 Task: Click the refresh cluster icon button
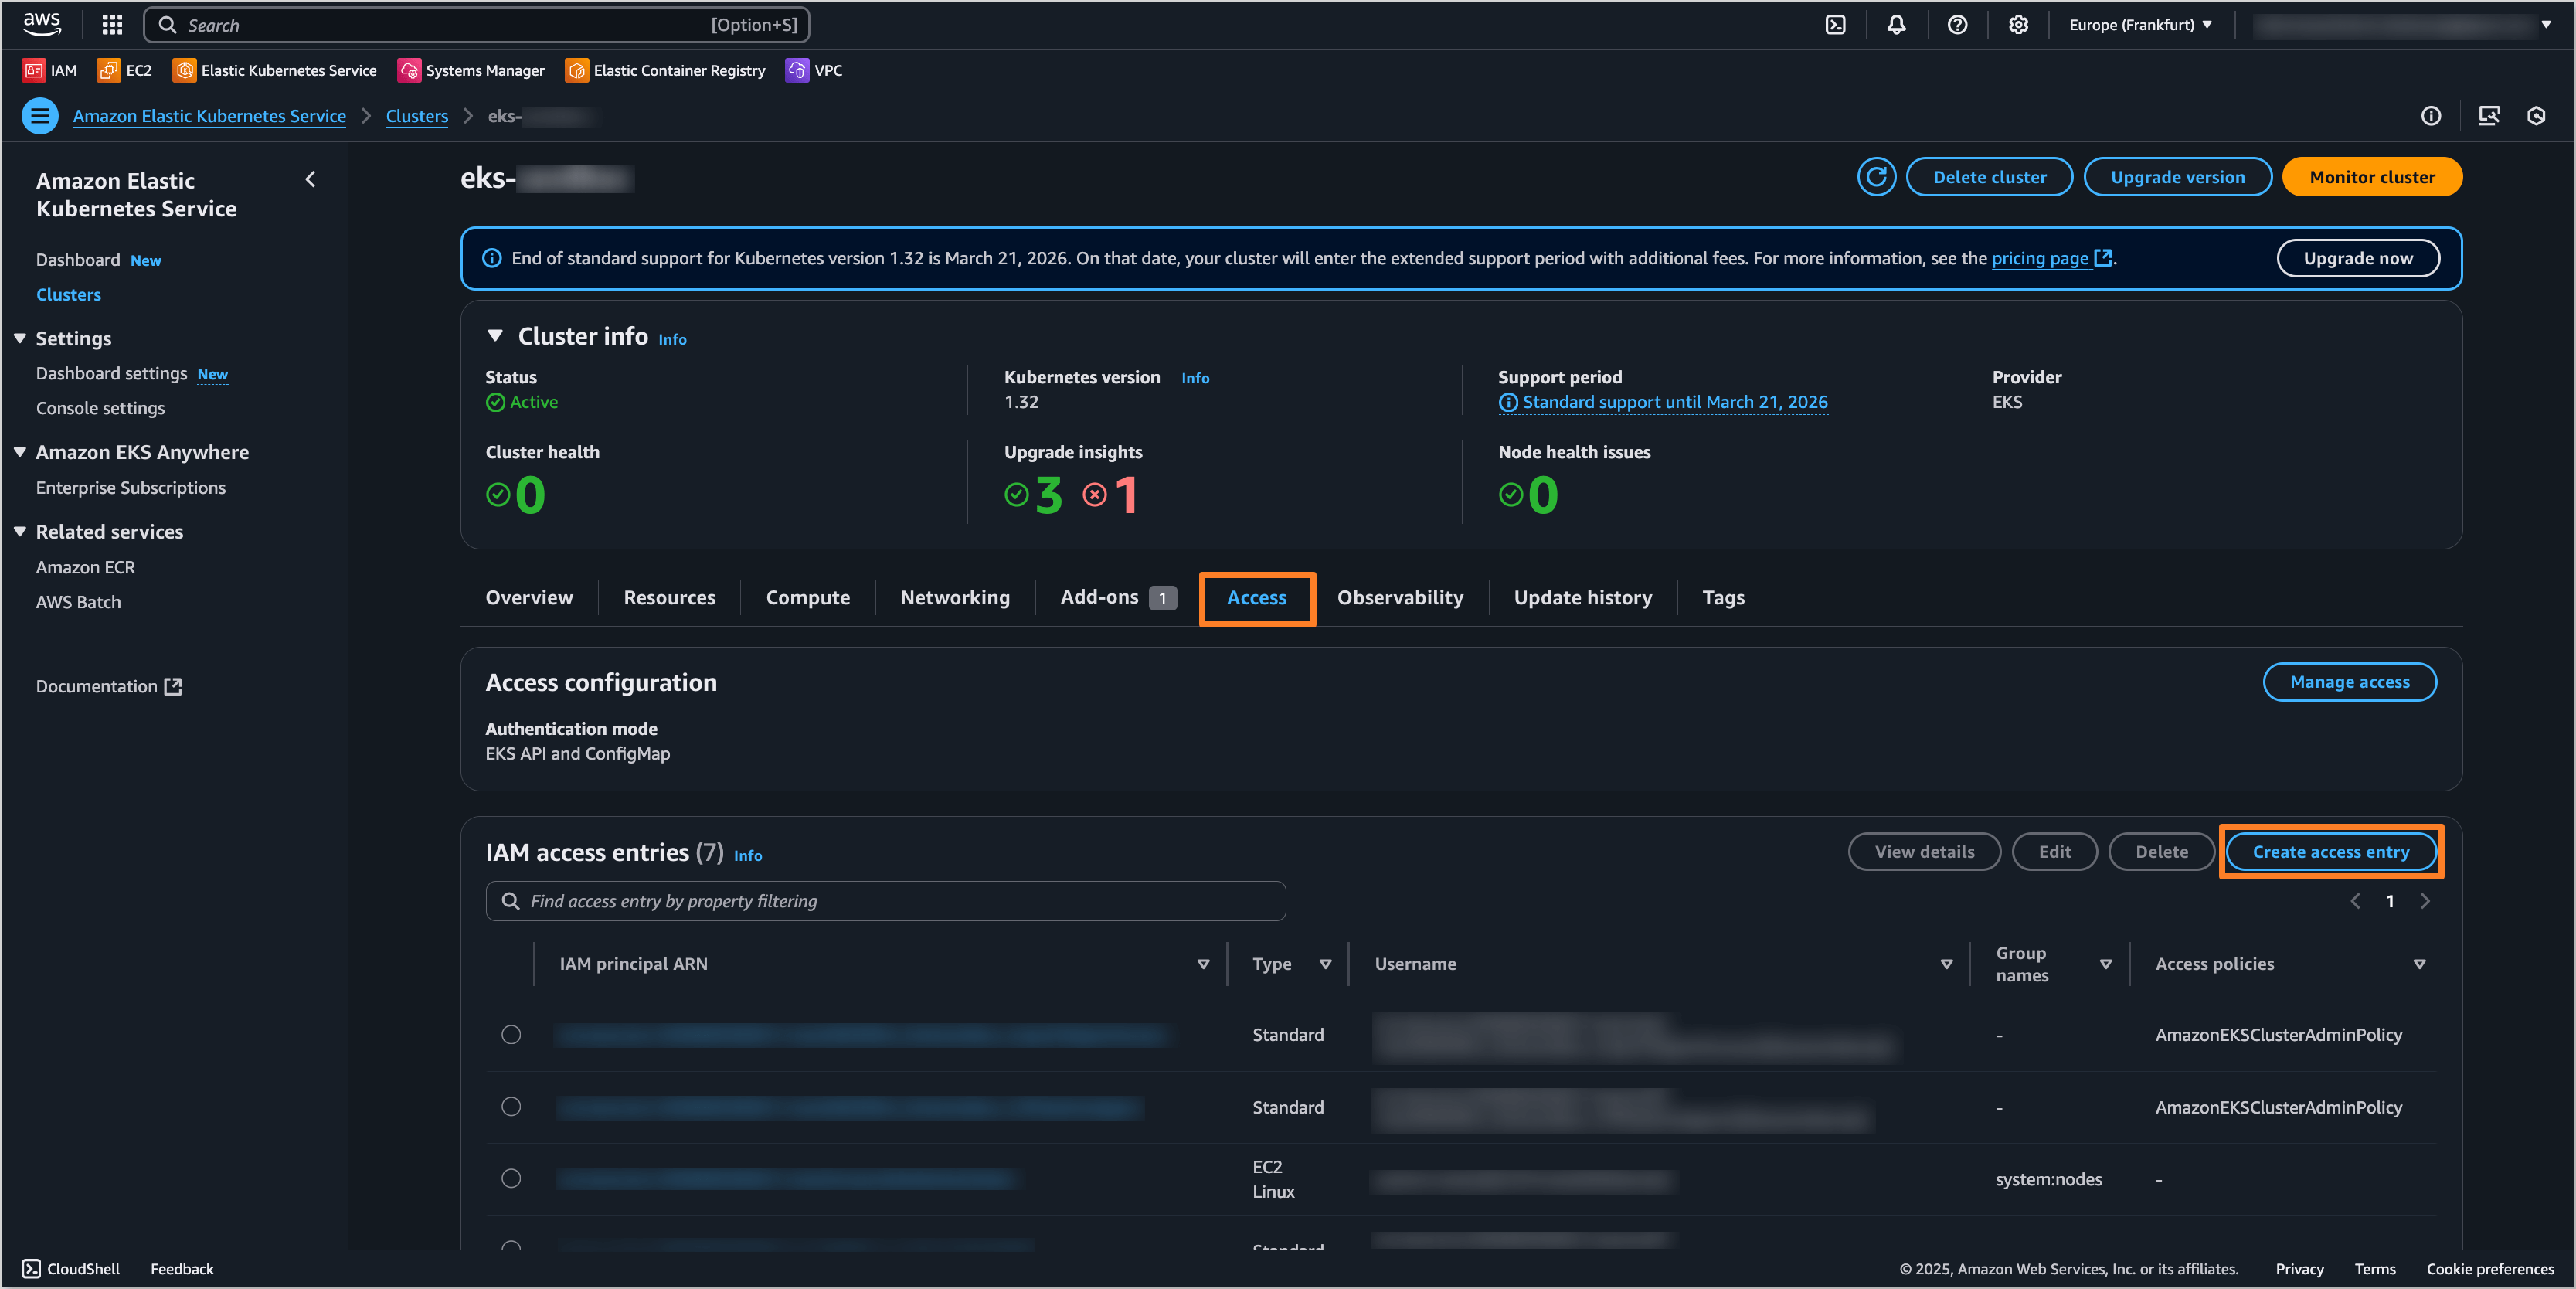coord(1876,177)
